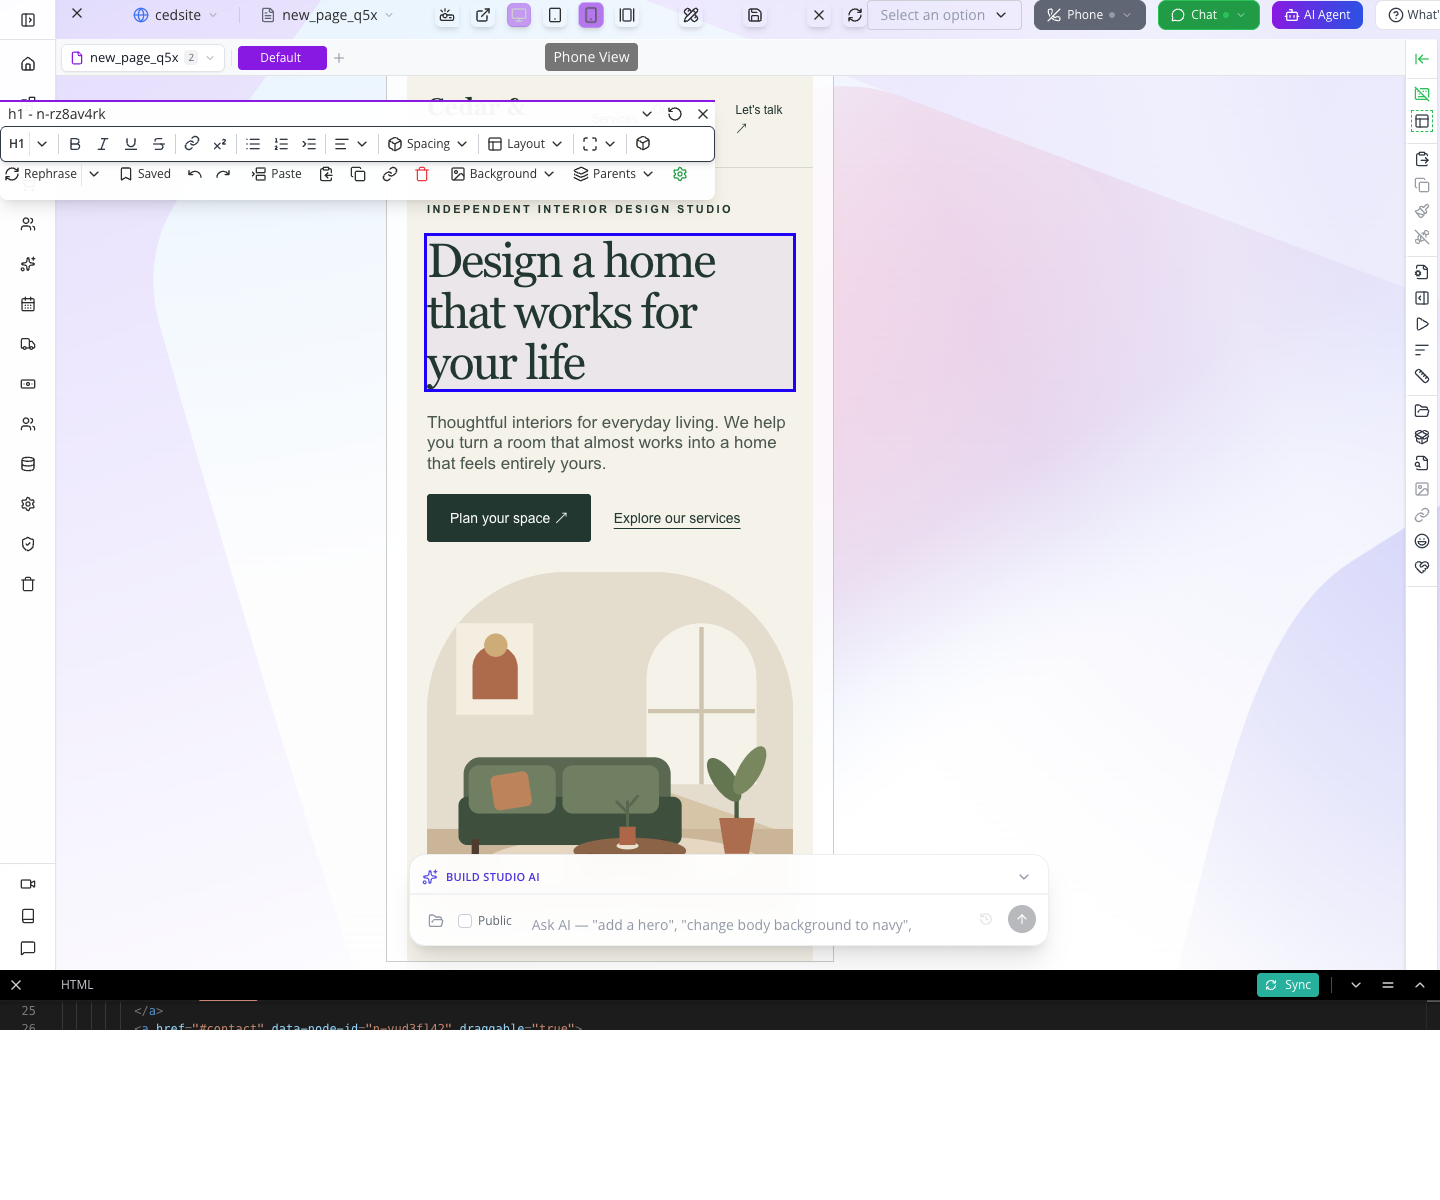Toggle bold formatting in the text toolbar
1440x1200 pixels.
(x=75, y=144)
